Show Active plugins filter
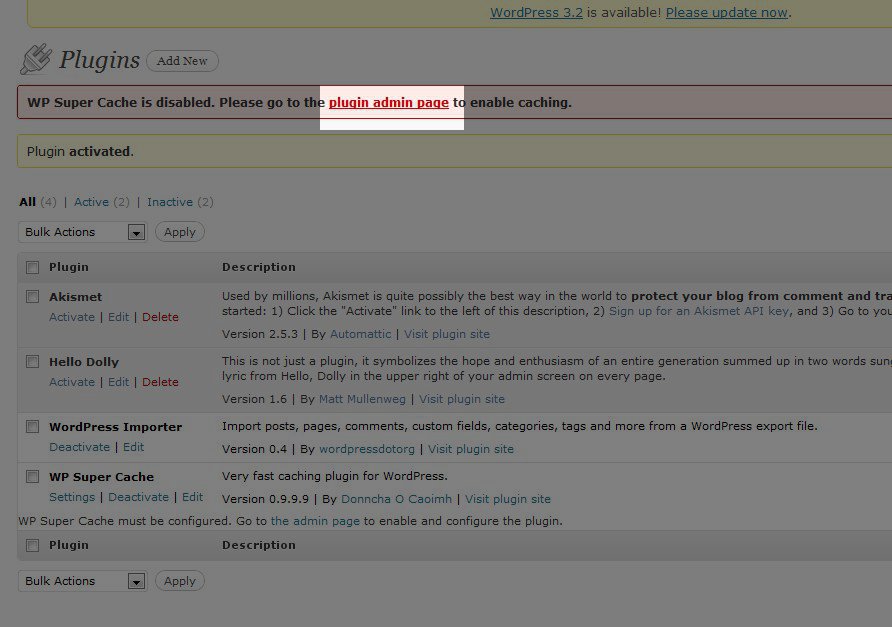Viewport: 892px width, 627px height. (91, 202)
